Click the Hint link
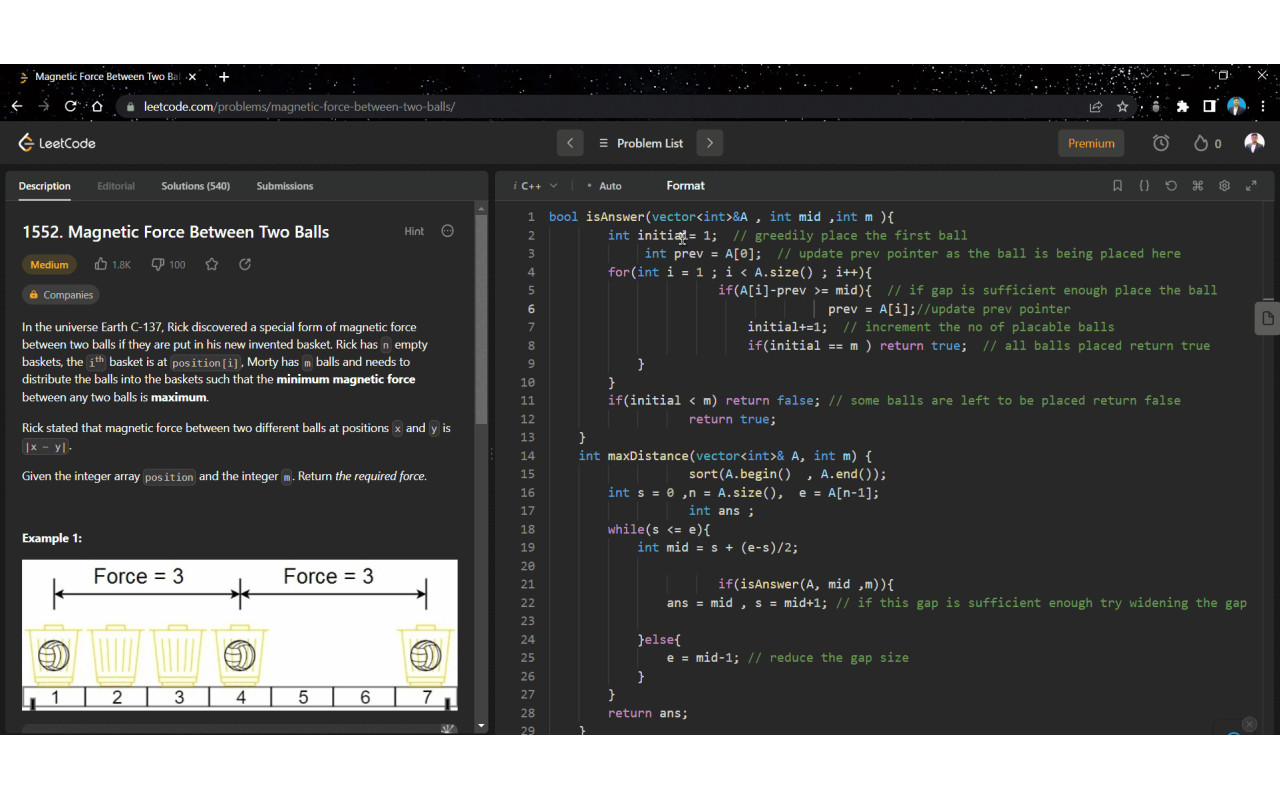This screenshot has width=1280, height=800. (414, 231)
